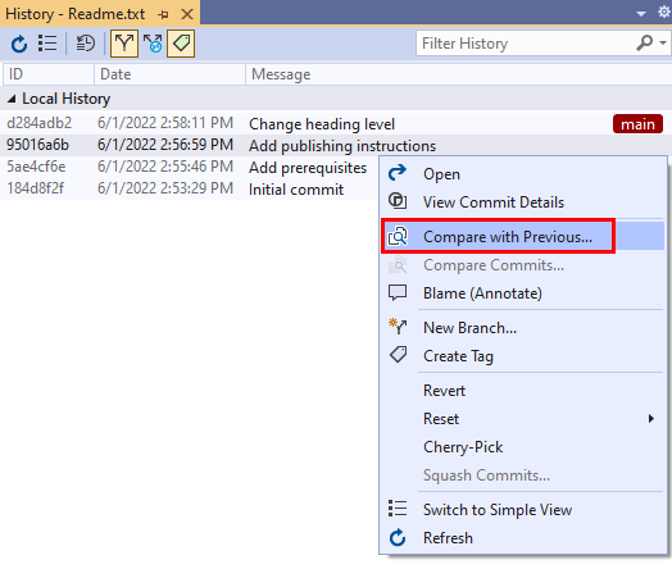
Task: Toggle the branch graph filter button
Action: pos(124,43)
